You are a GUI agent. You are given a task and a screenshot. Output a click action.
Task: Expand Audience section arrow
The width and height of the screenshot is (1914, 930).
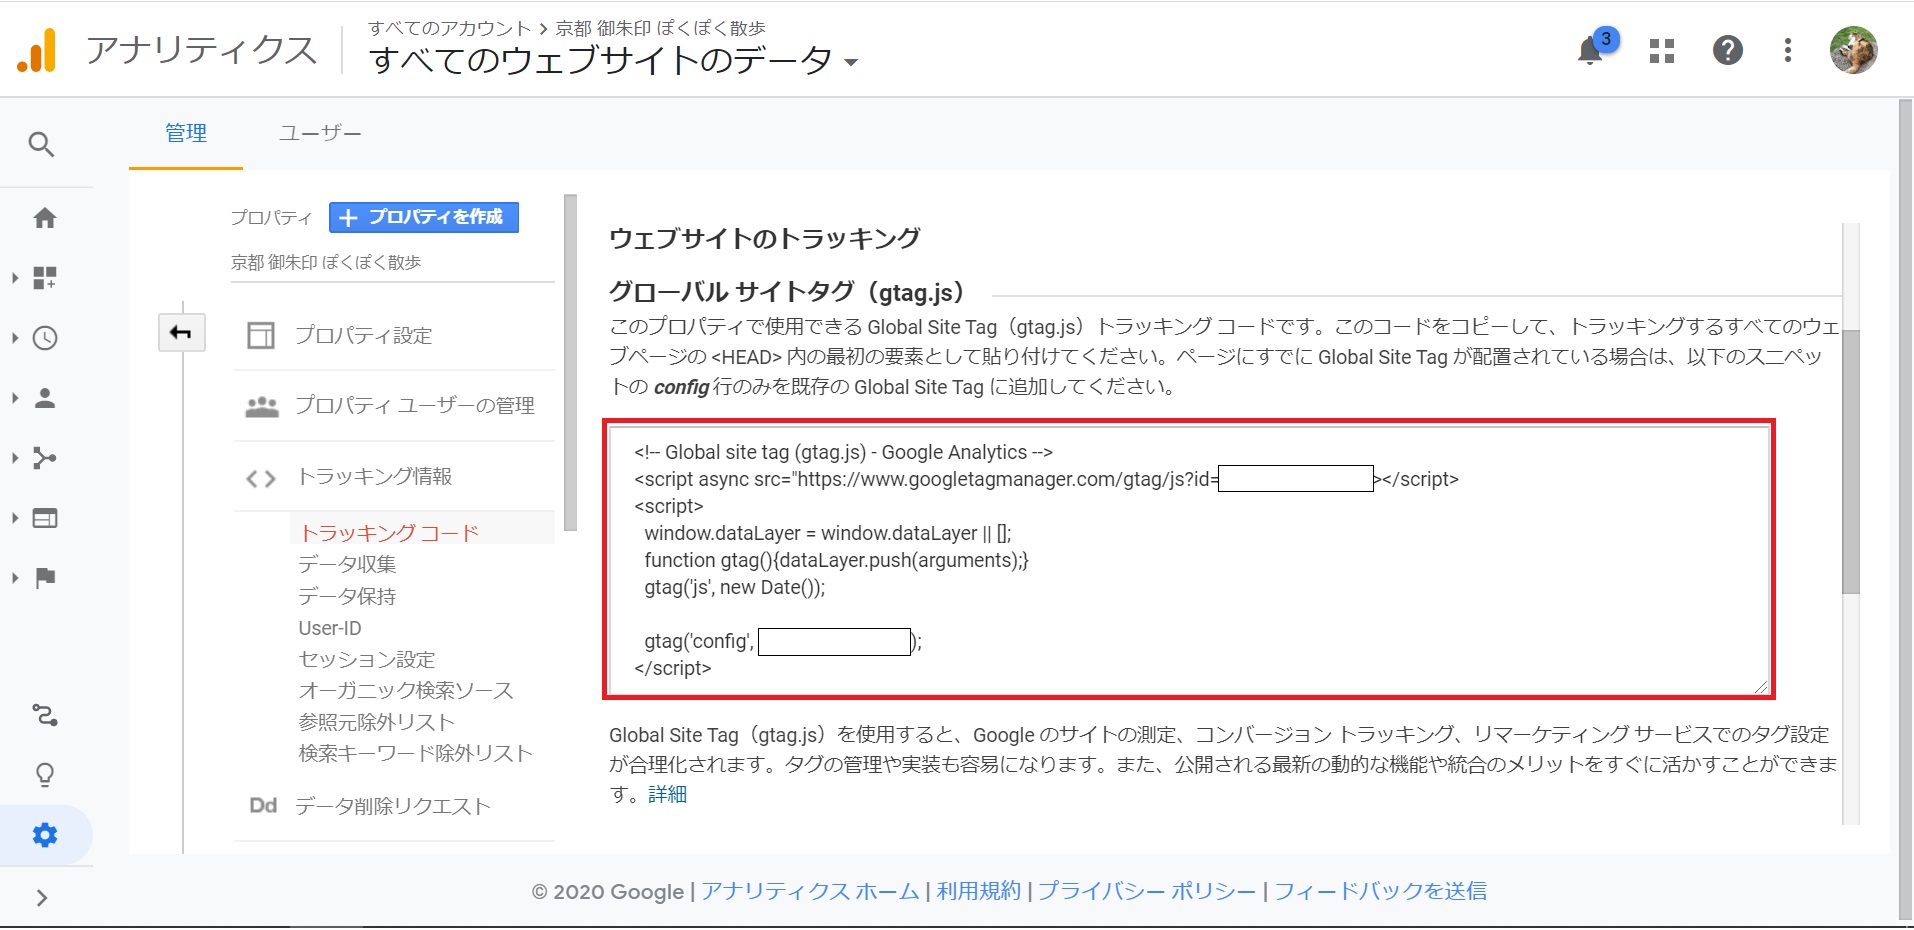[x=15, y=398]
